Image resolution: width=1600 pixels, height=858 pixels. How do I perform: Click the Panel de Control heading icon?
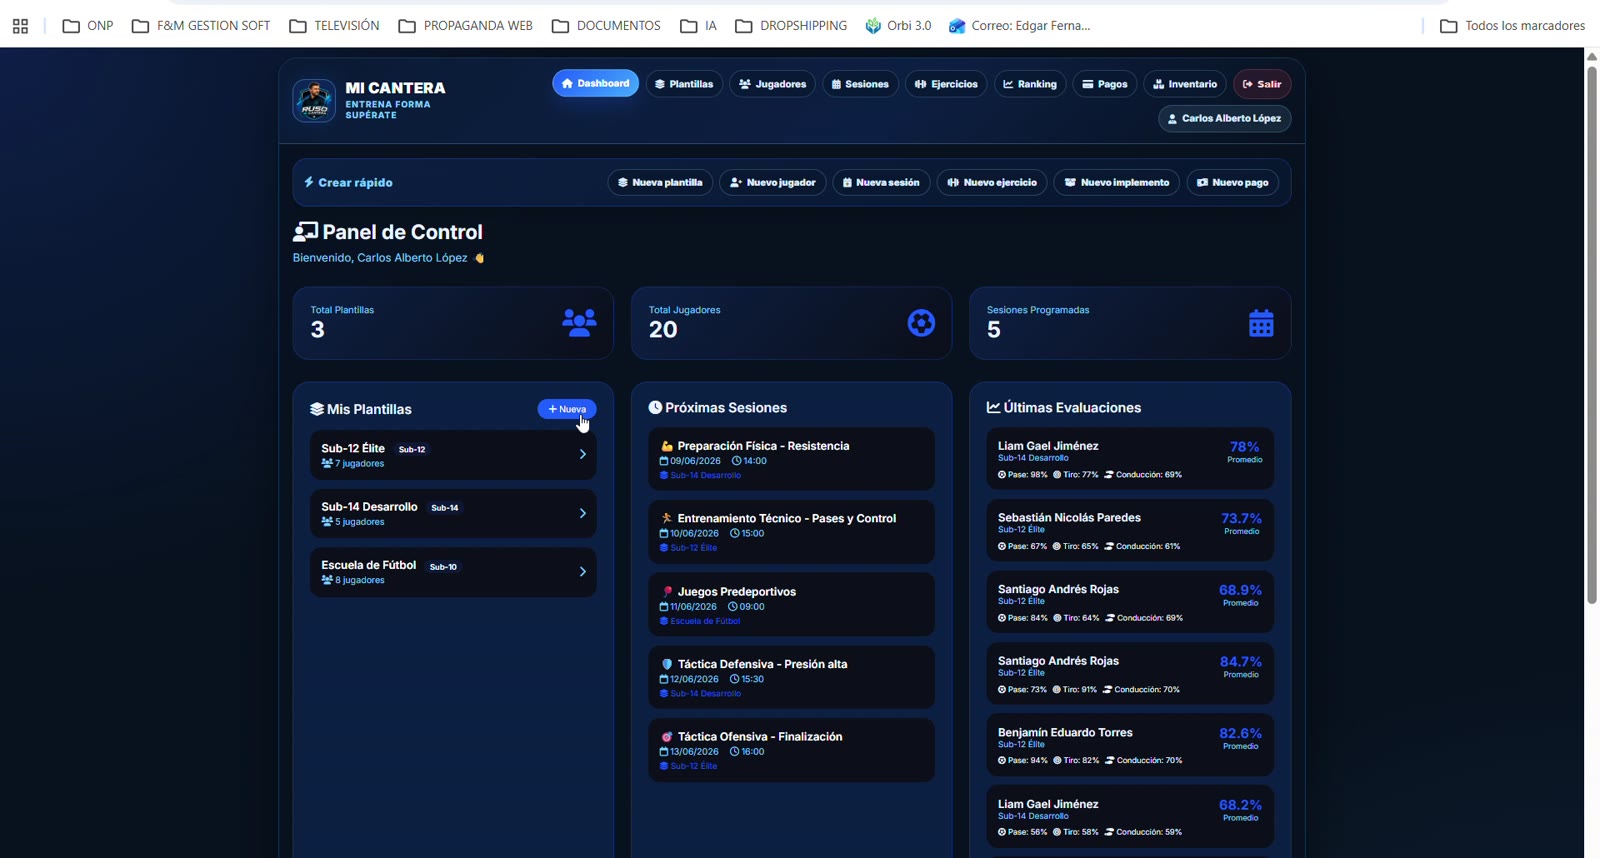click(305, 232)
